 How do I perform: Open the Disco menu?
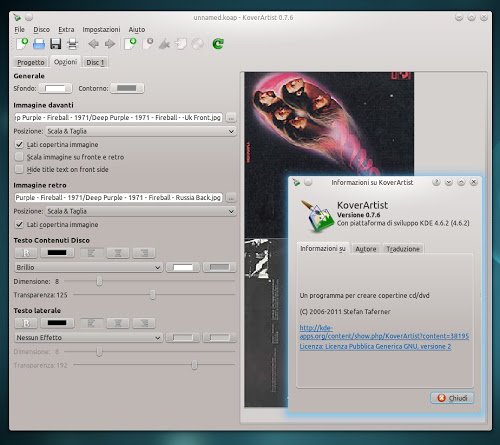coord(41,29)
